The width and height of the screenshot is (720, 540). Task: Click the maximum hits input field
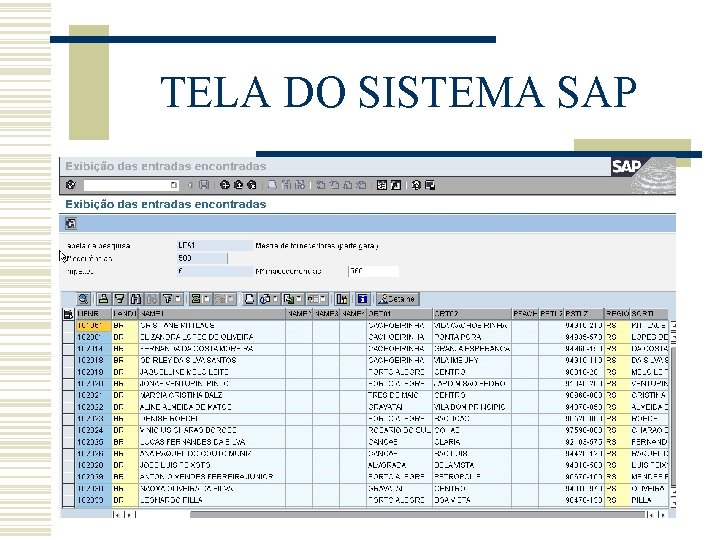(373, 271)
